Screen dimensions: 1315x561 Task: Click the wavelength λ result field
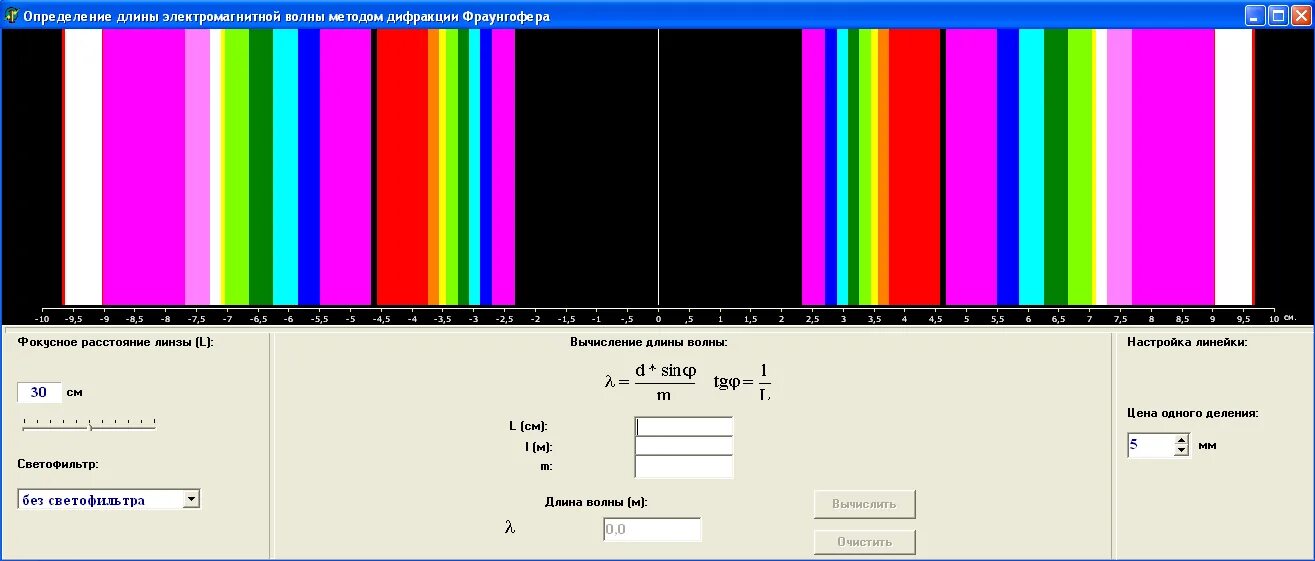(x=652, y=529)
